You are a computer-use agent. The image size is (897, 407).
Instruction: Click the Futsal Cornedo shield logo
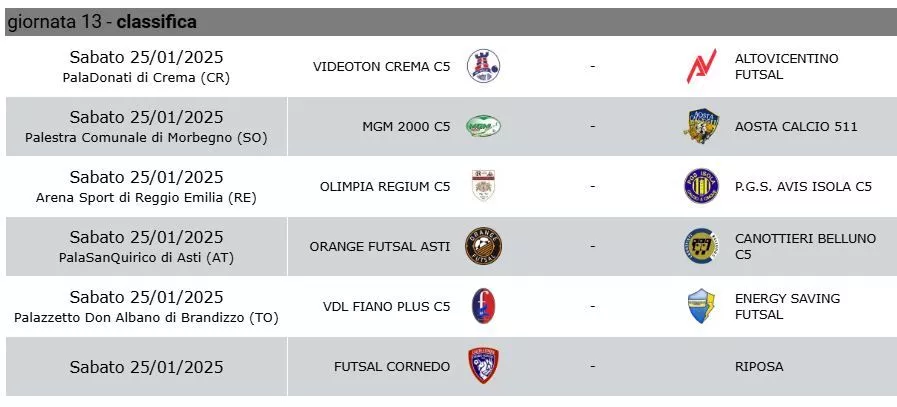click(483, 366)
